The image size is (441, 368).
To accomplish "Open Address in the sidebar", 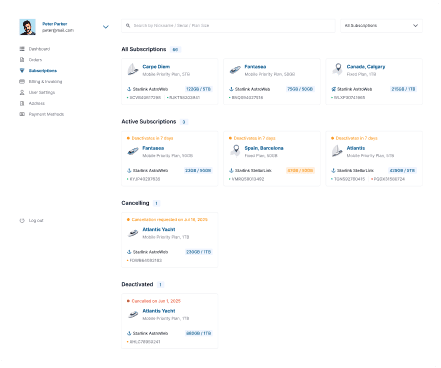I will 37,103.
